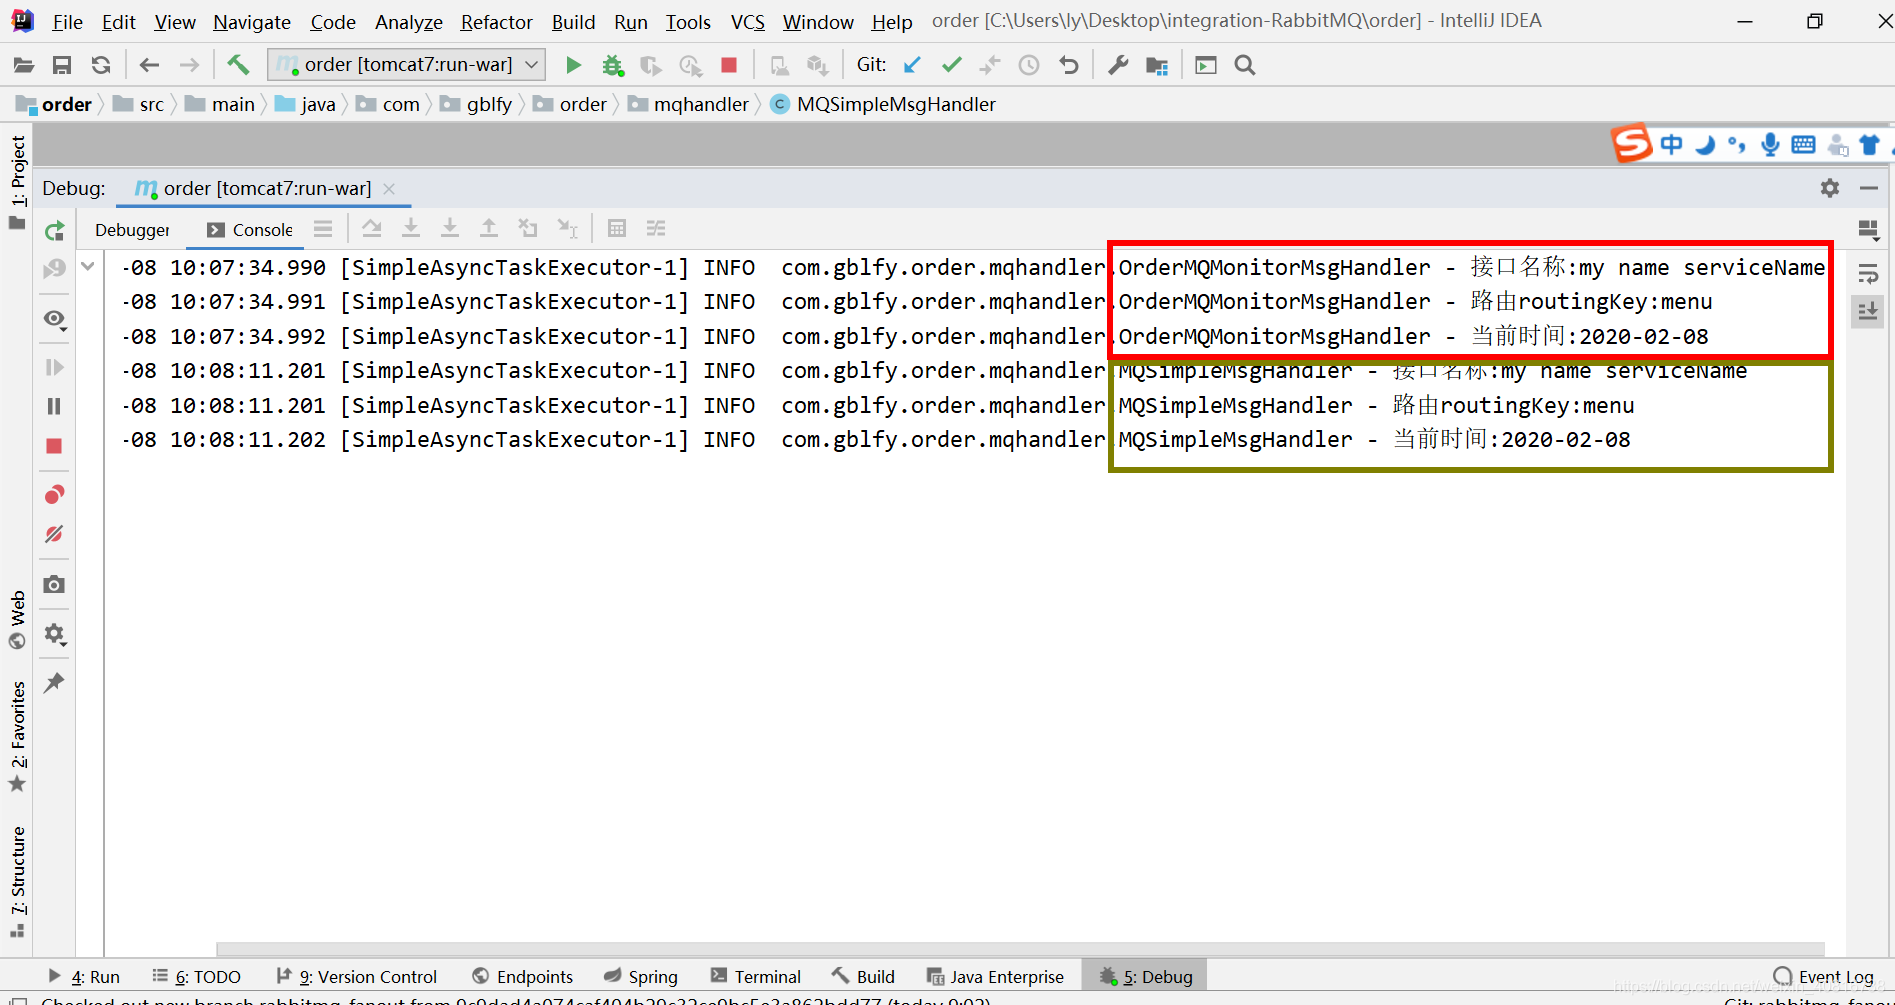Open the Tools menu
1895x1005 pixels.
tap(688, 21)
